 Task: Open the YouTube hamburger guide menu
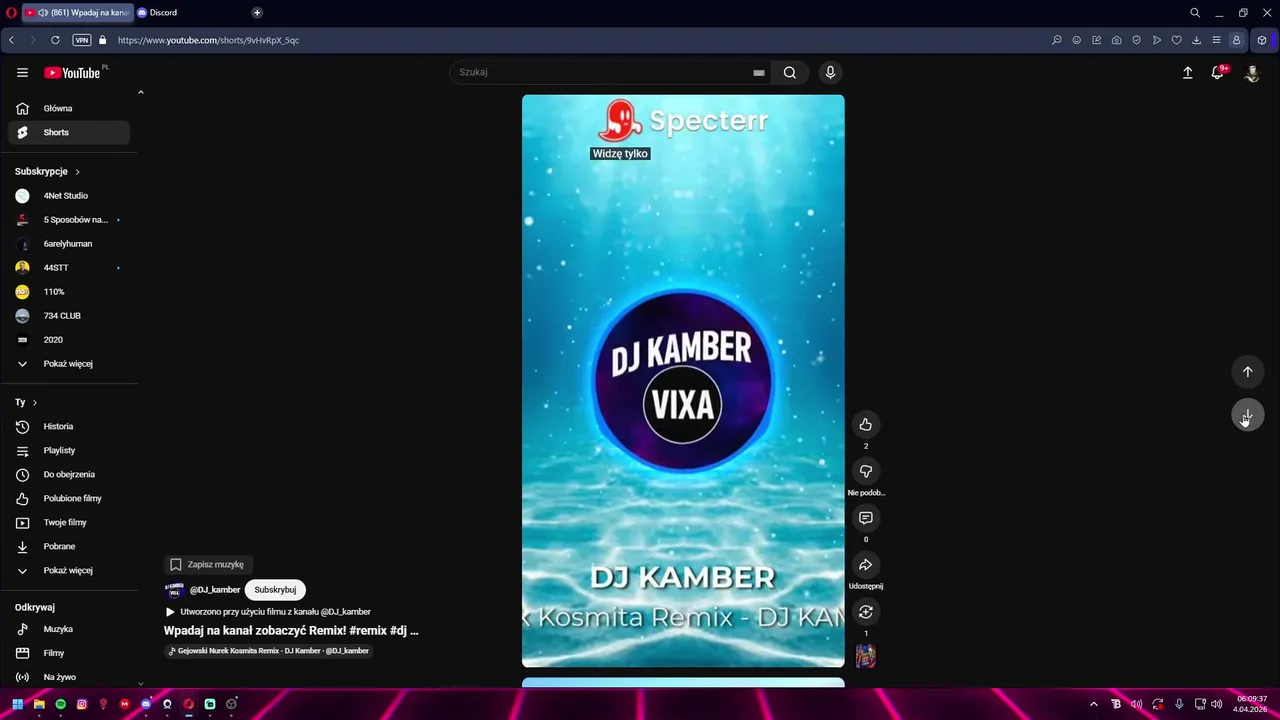pyautogui.click(x=22, y=72)
